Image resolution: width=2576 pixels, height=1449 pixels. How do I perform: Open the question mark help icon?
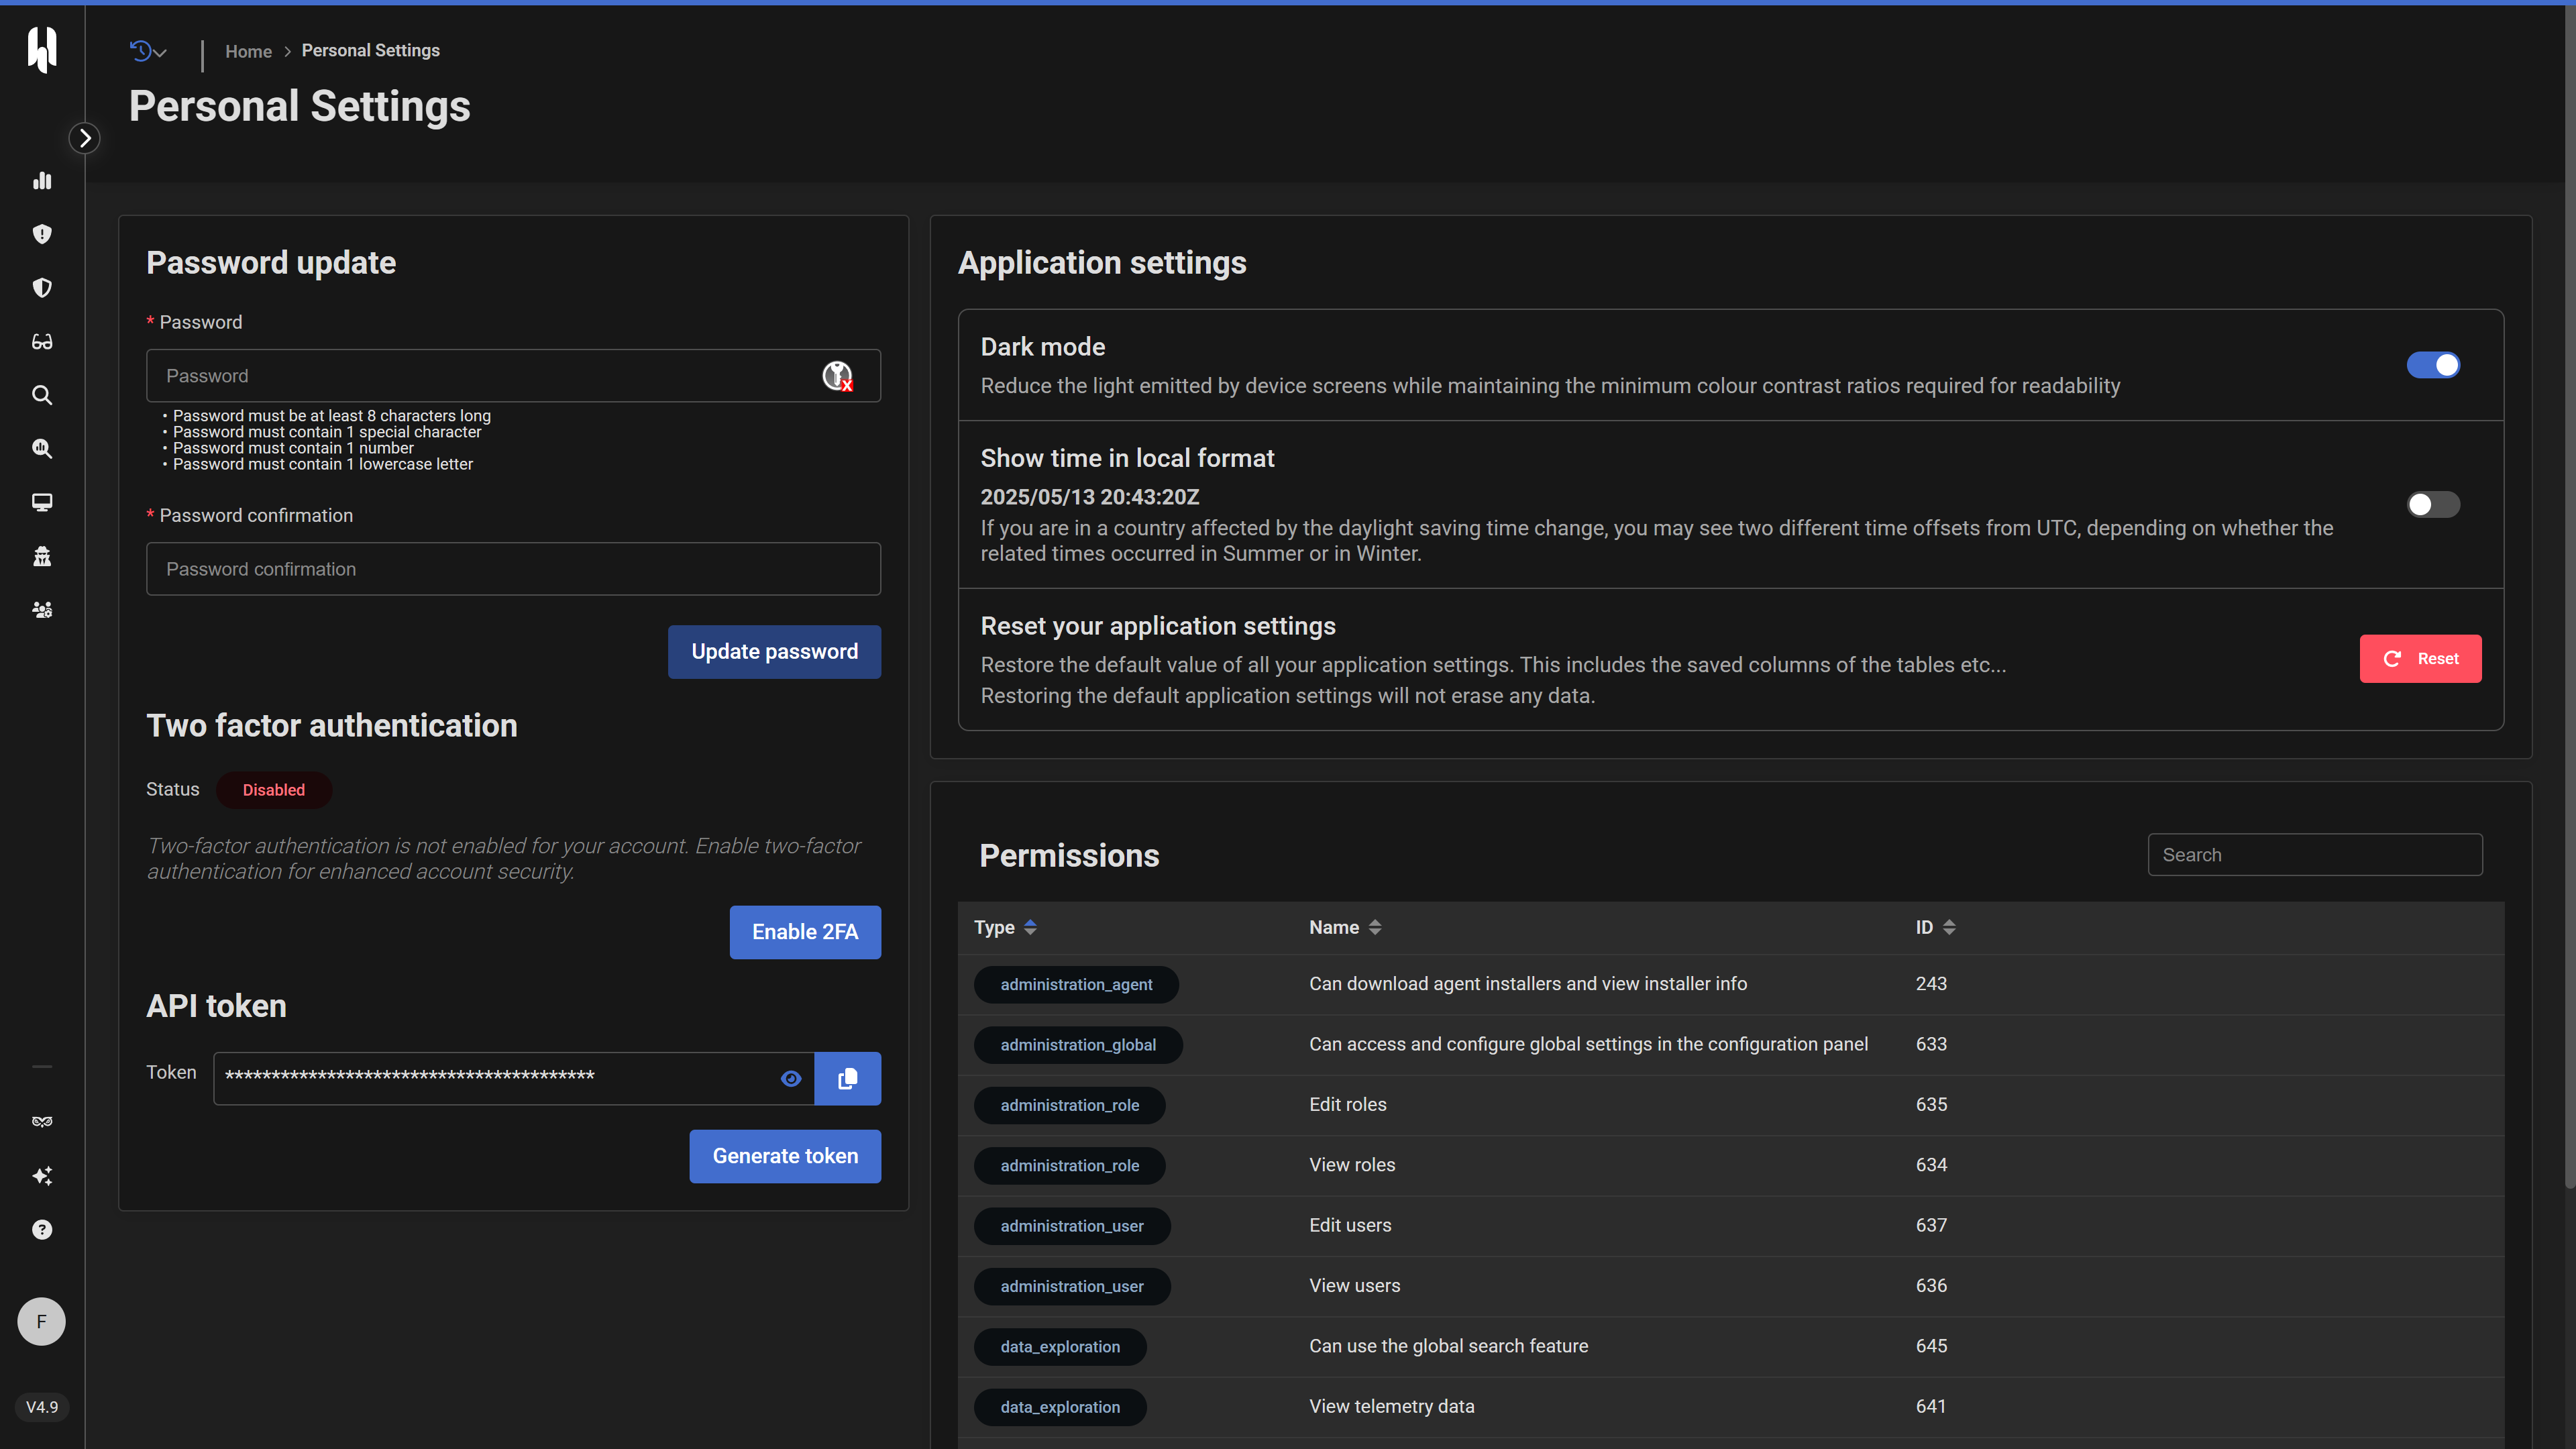coord(42,1230)
